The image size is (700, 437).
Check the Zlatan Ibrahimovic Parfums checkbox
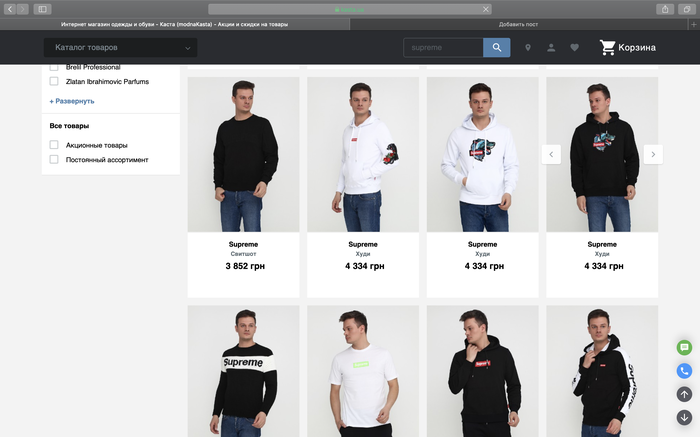coord(54,81)
